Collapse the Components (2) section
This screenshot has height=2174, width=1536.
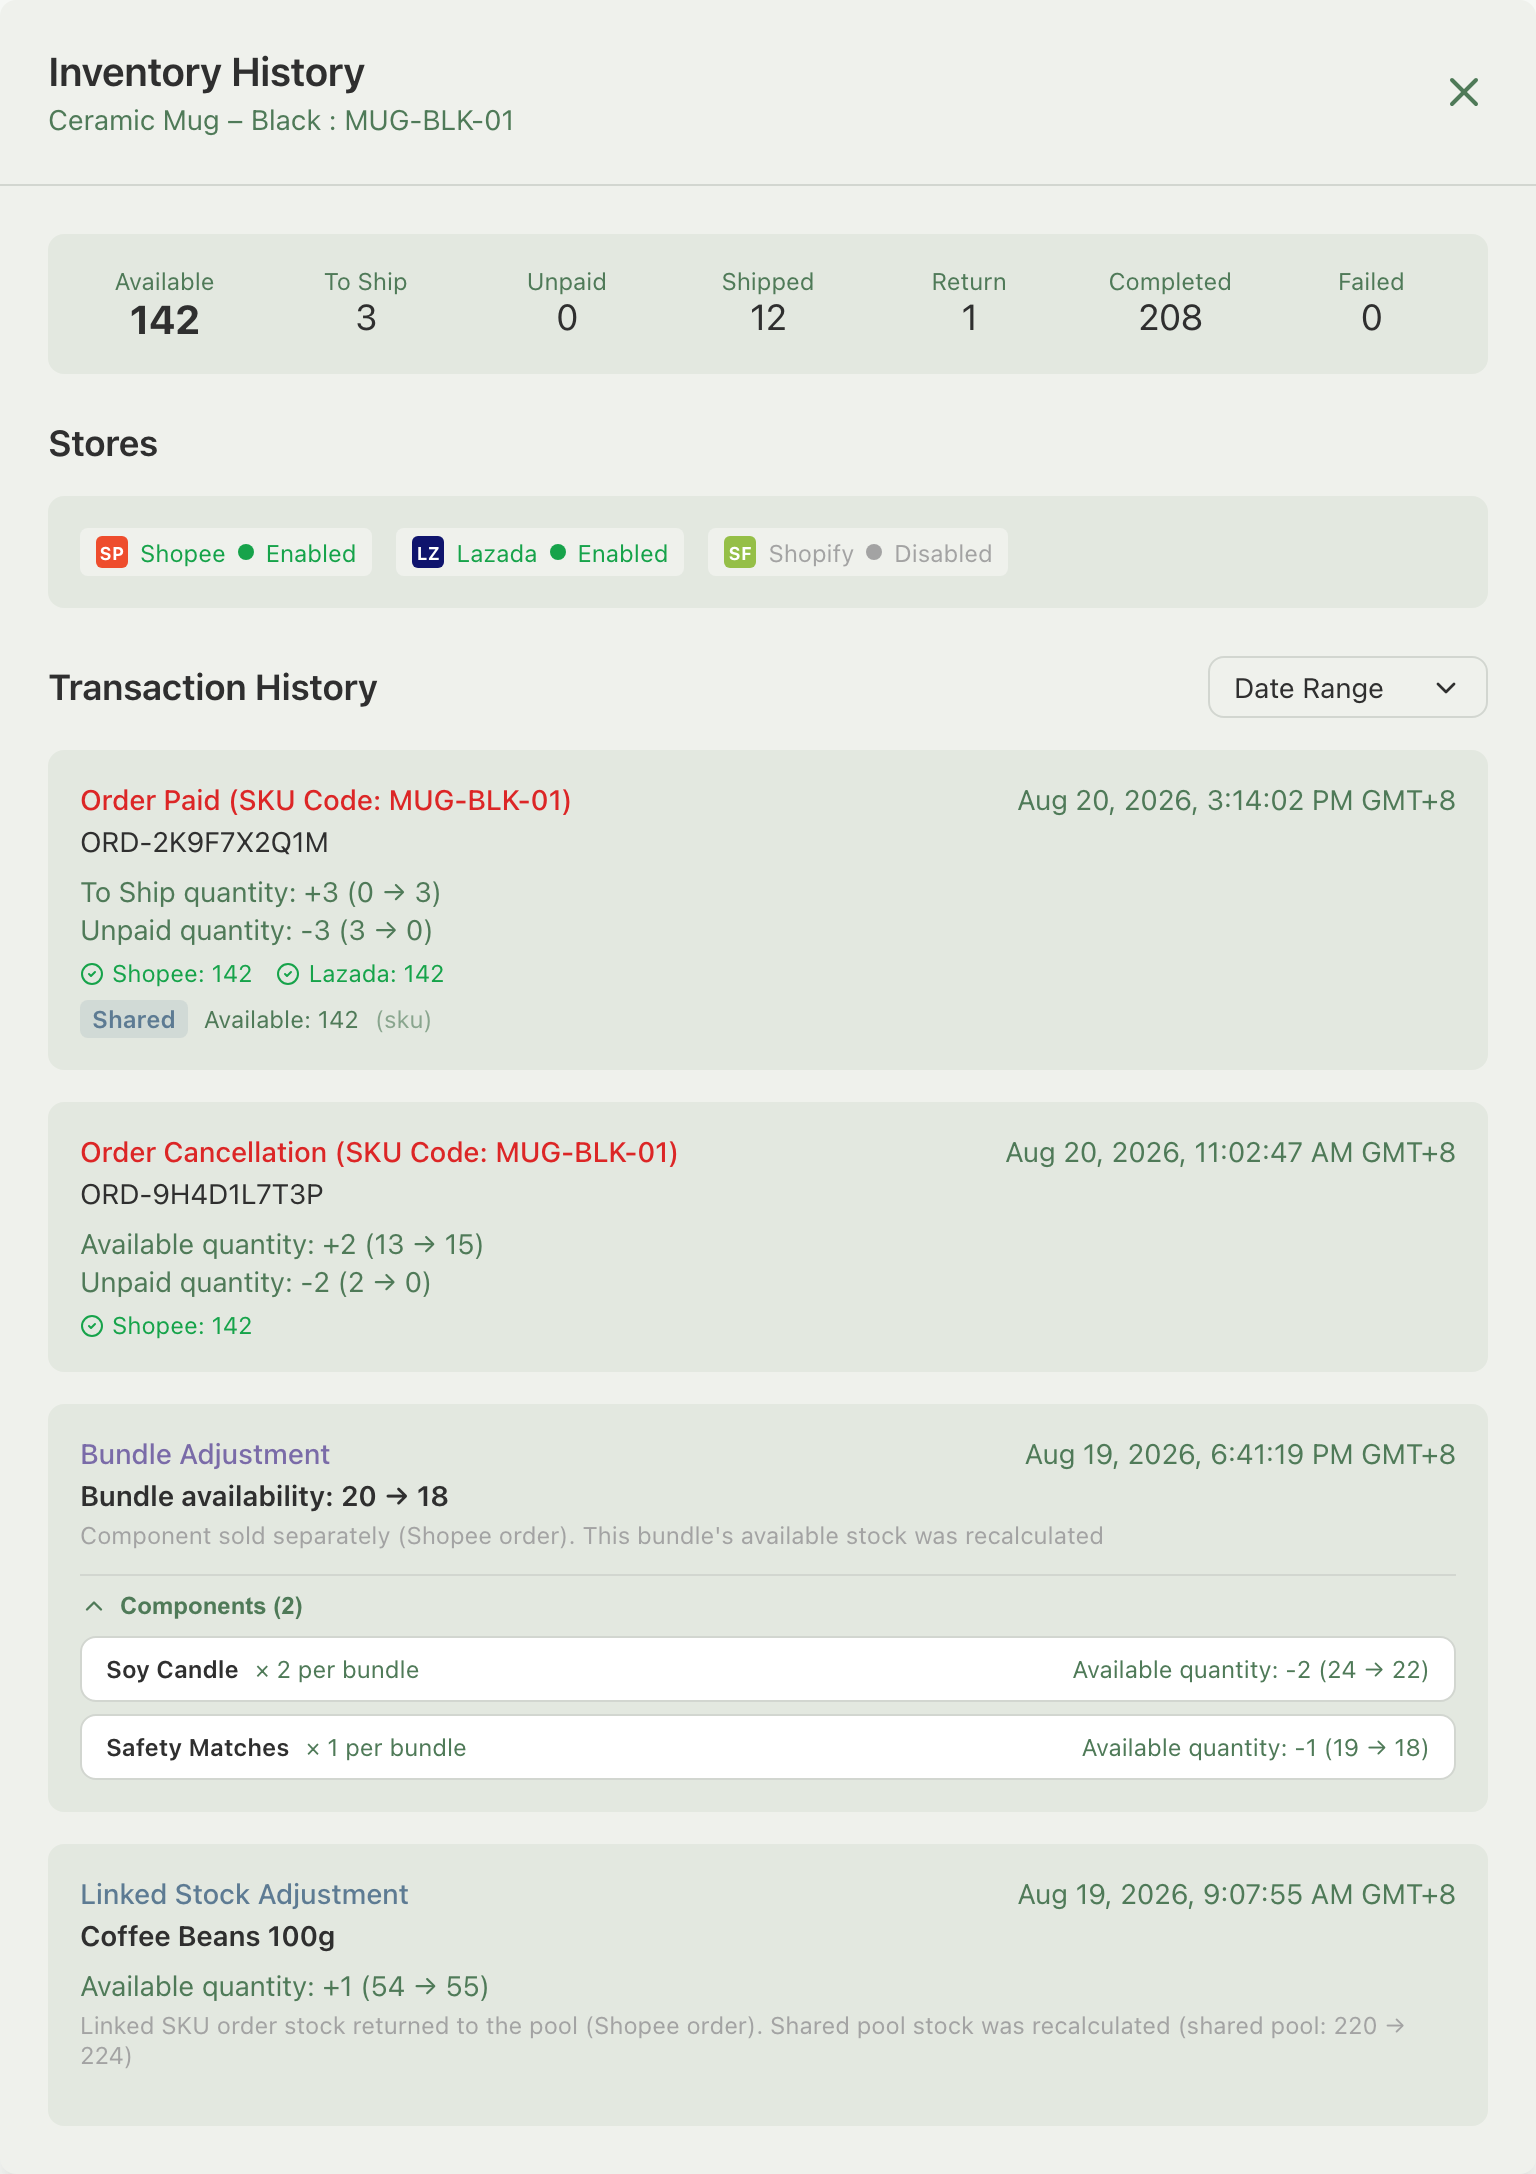point(192,1606)
